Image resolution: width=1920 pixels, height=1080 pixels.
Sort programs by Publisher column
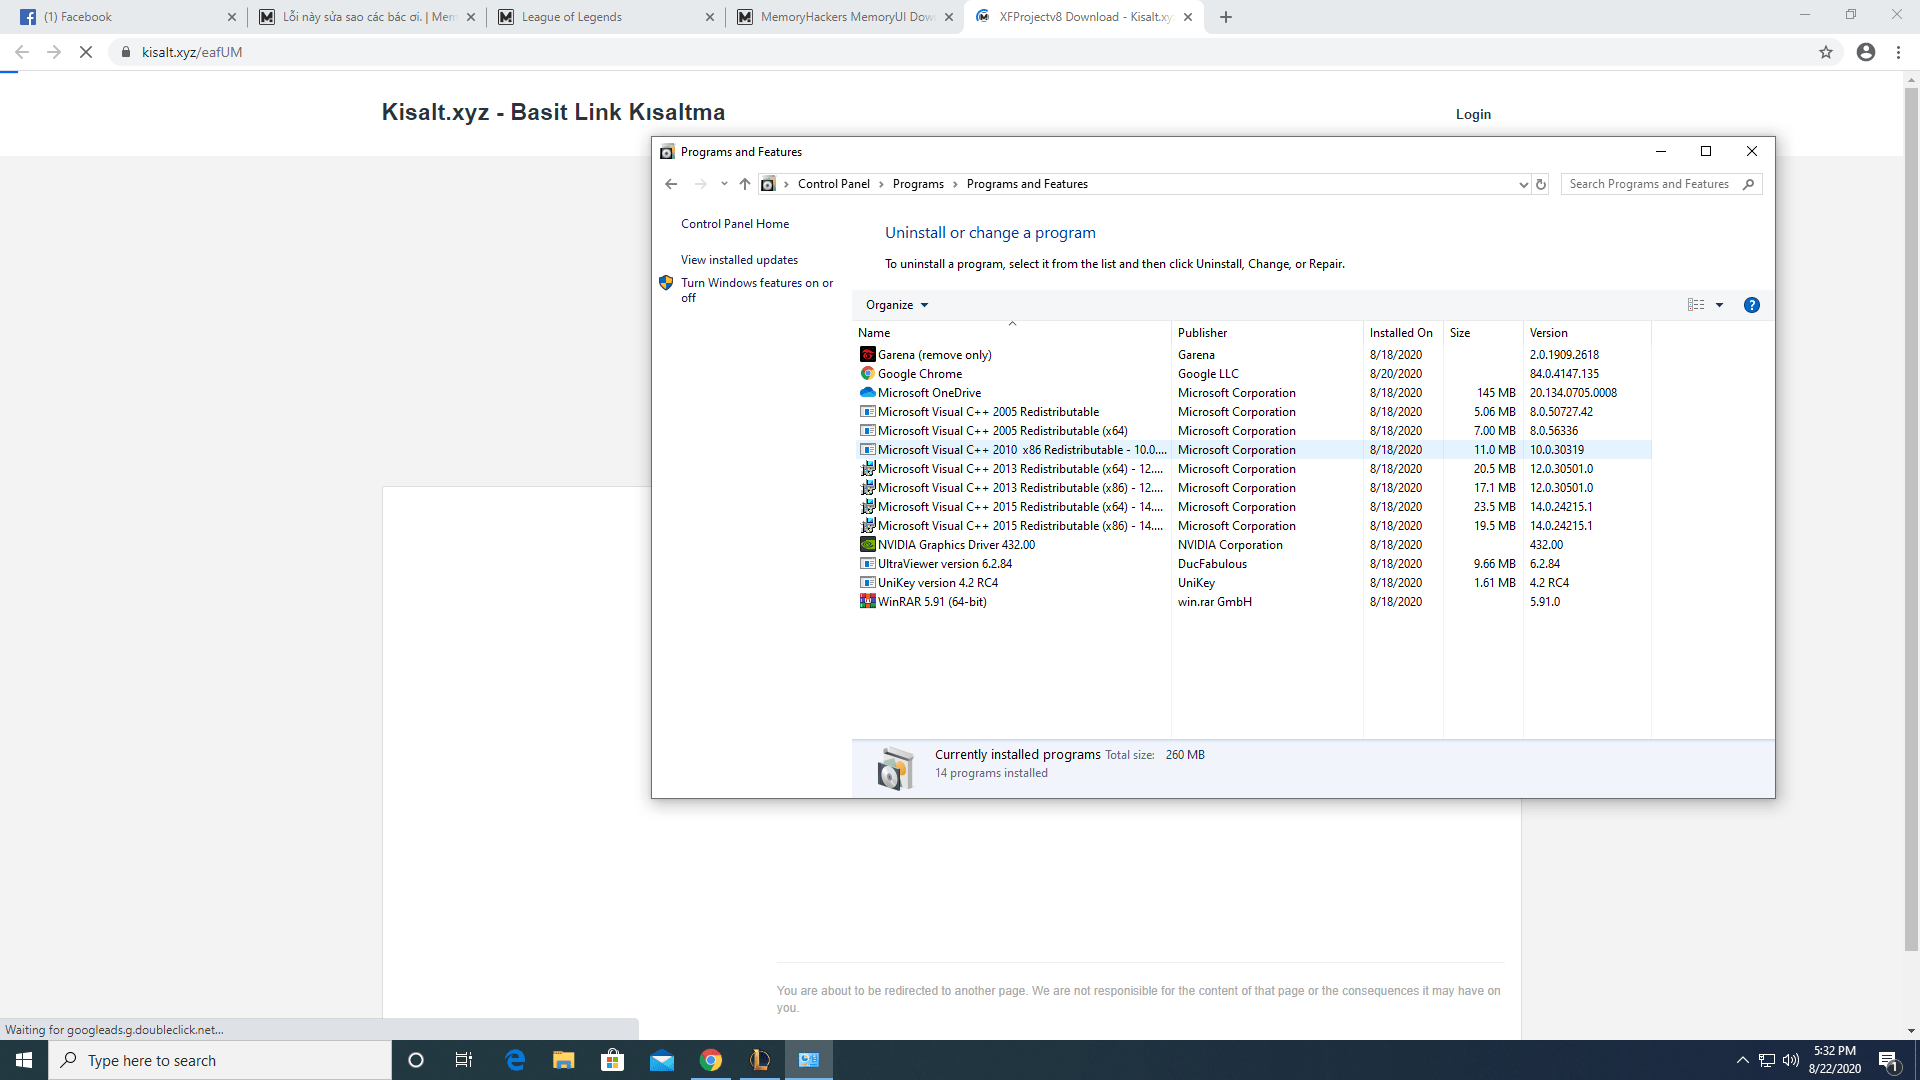(x=1267, y=333)
